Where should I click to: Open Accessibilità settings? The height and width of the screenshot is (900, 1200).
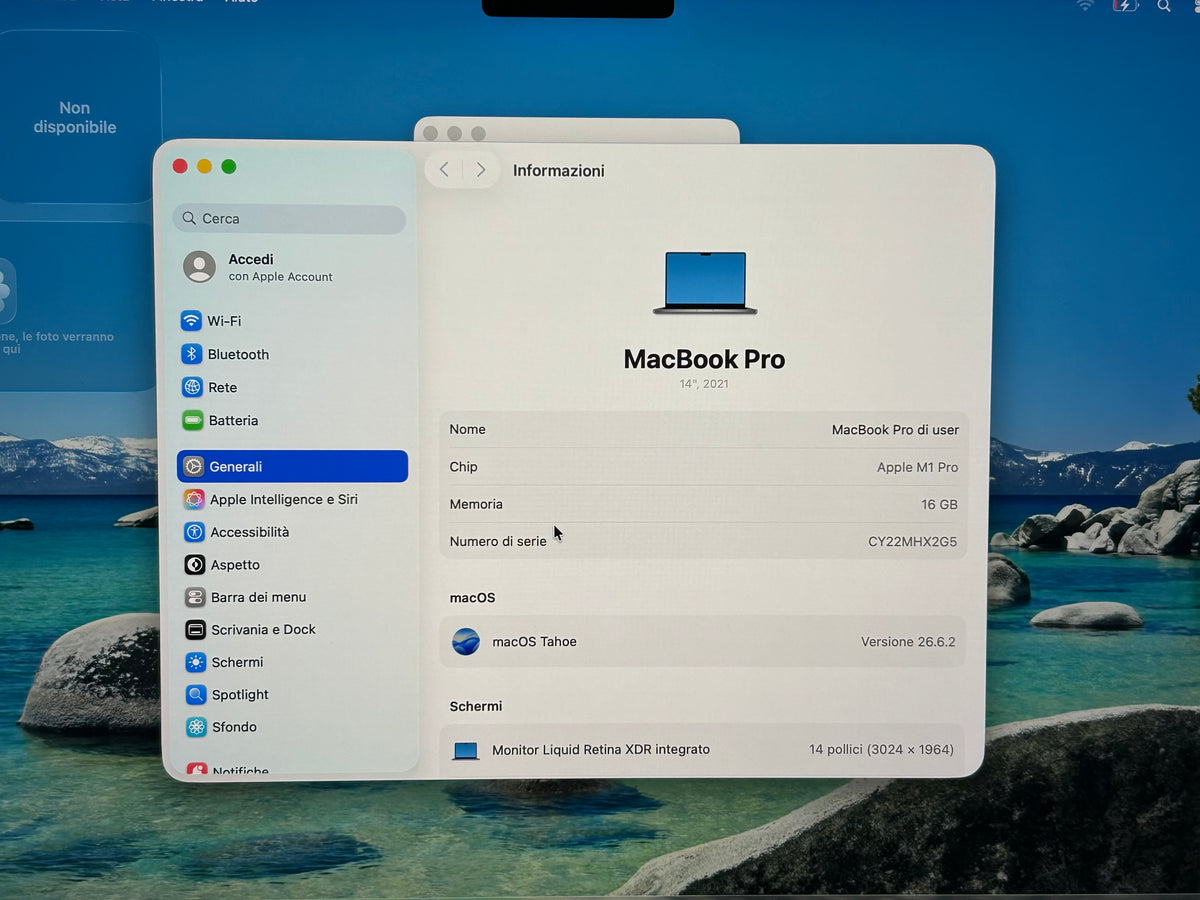(x=292, y=532)
